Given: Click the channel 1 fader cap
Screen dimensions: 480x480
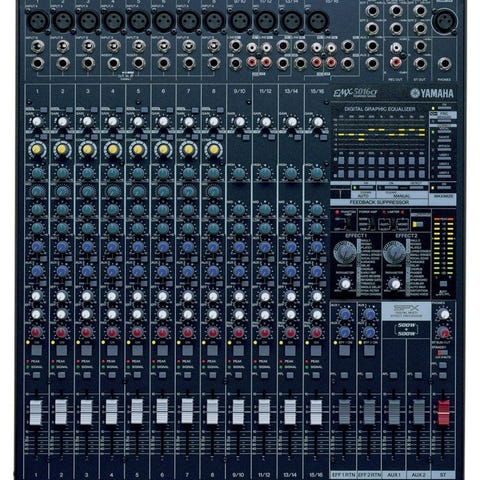Looking at the screenshot, I should (36, 413).
